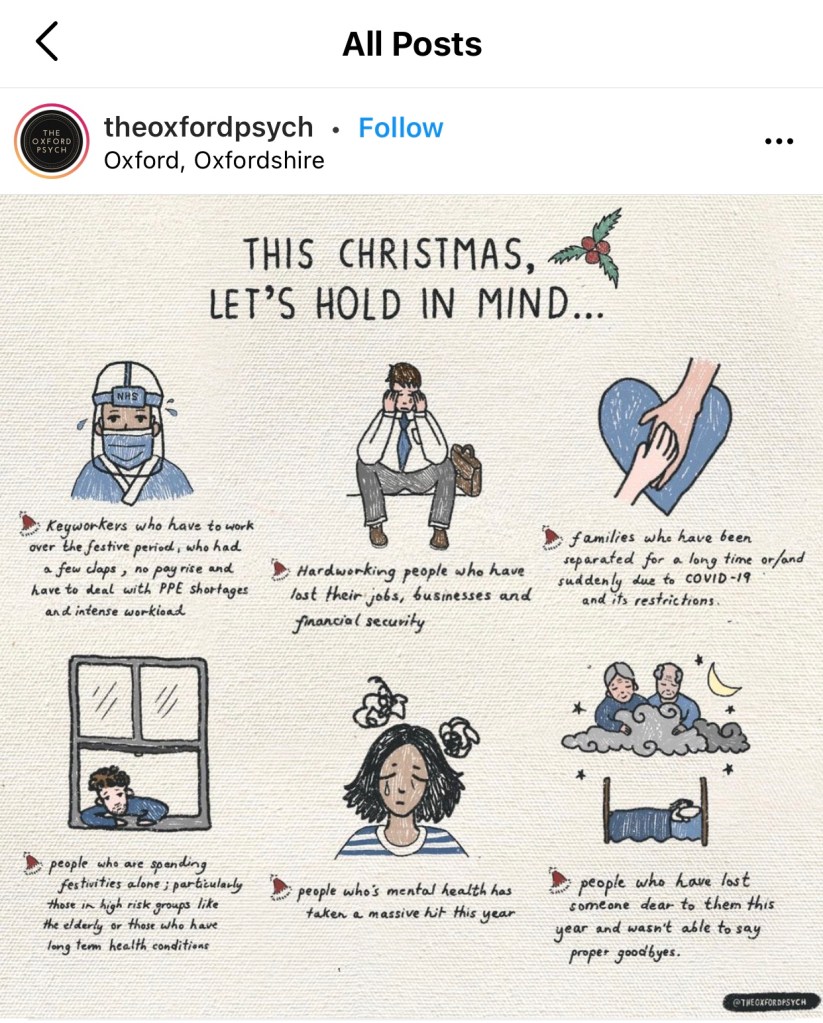Viewport: 823px width, 1023px height.
Task: Open theoxfordpsych username link
Action: [208, 127]
